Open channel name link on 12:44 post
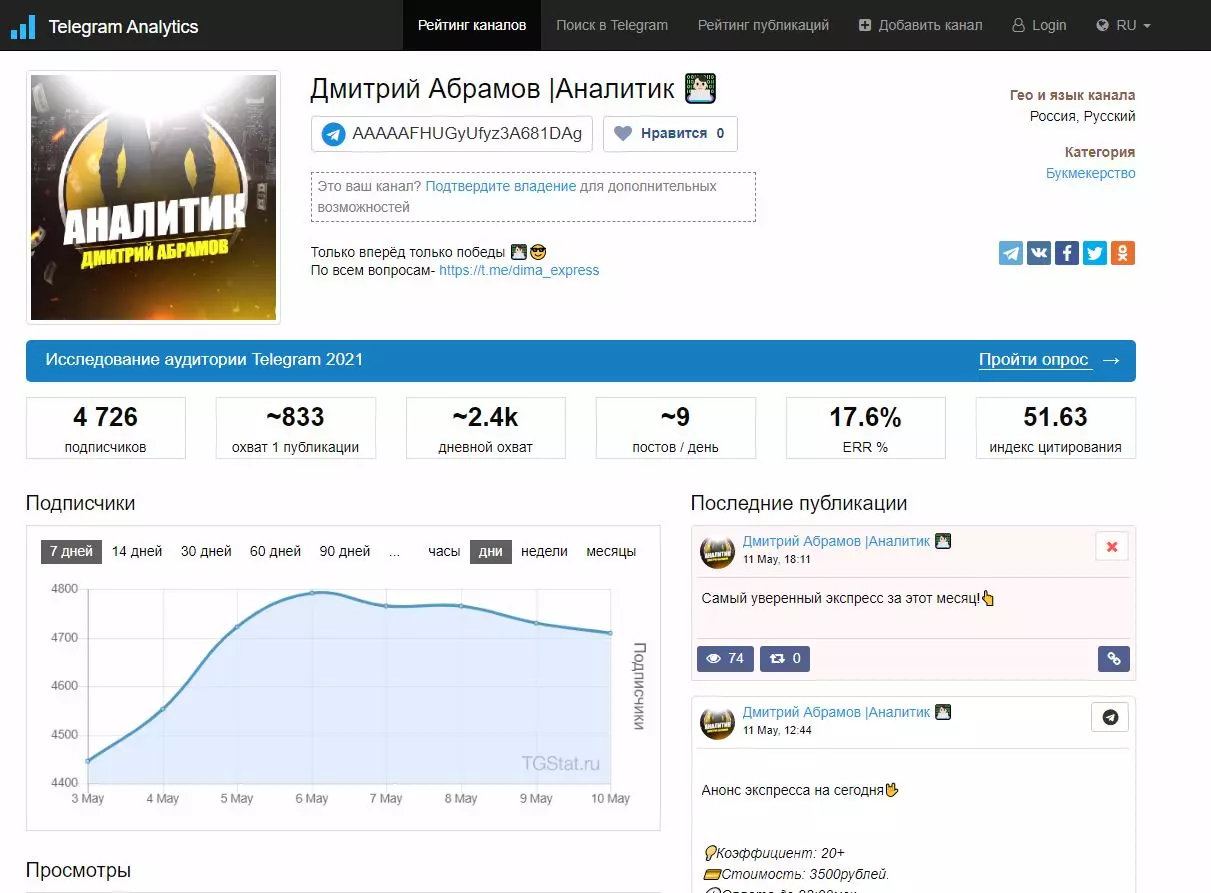 836,712
